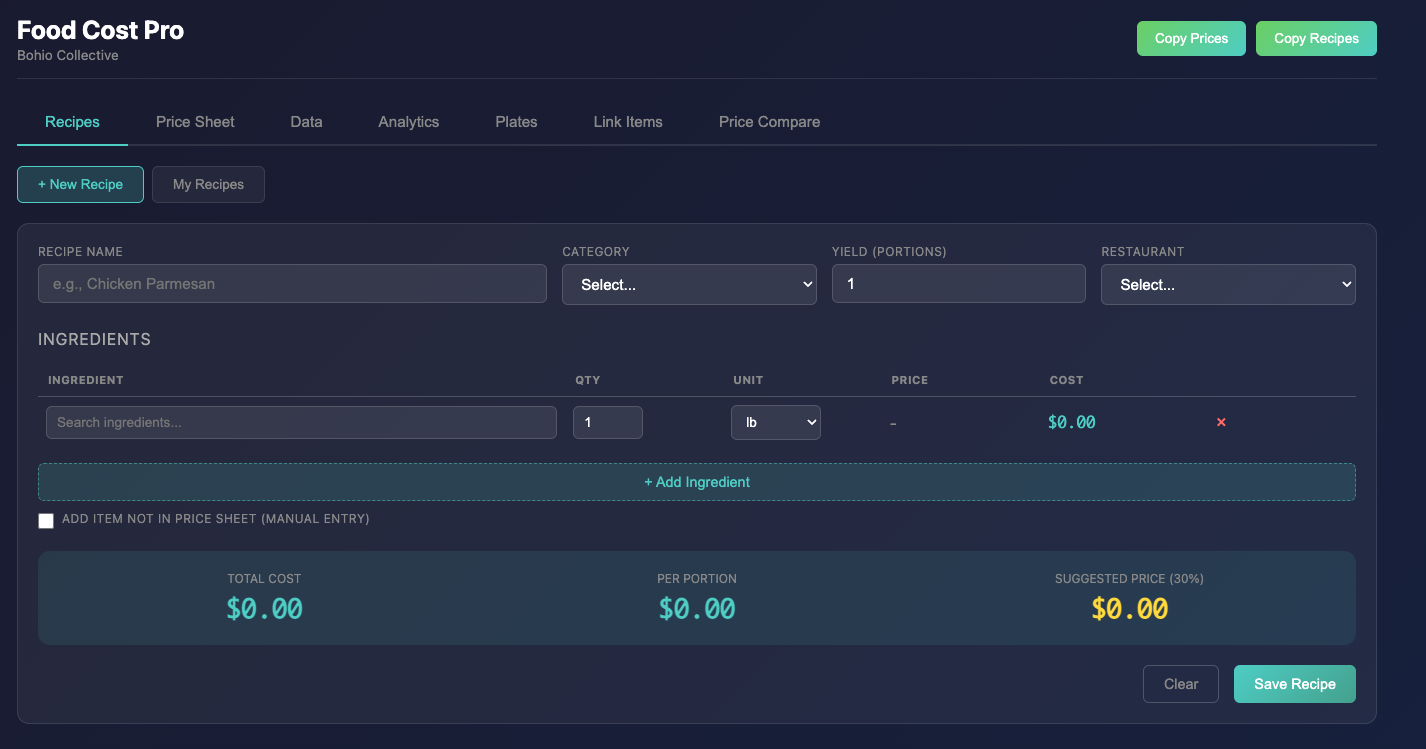Screen dimensions: 1426x749
Task: Click the Yield (Portions) field
Action: point(959,284)
